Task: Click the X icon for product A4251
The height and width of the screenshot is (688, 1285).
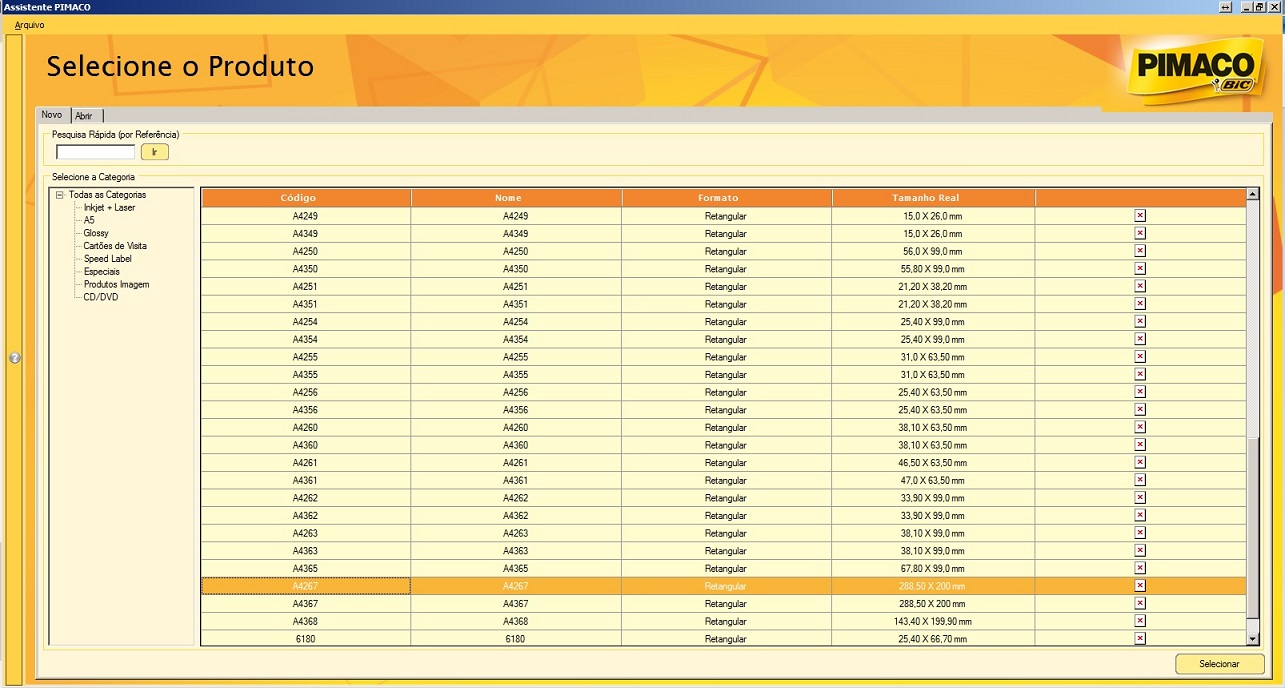Action: coord(1140,286)
